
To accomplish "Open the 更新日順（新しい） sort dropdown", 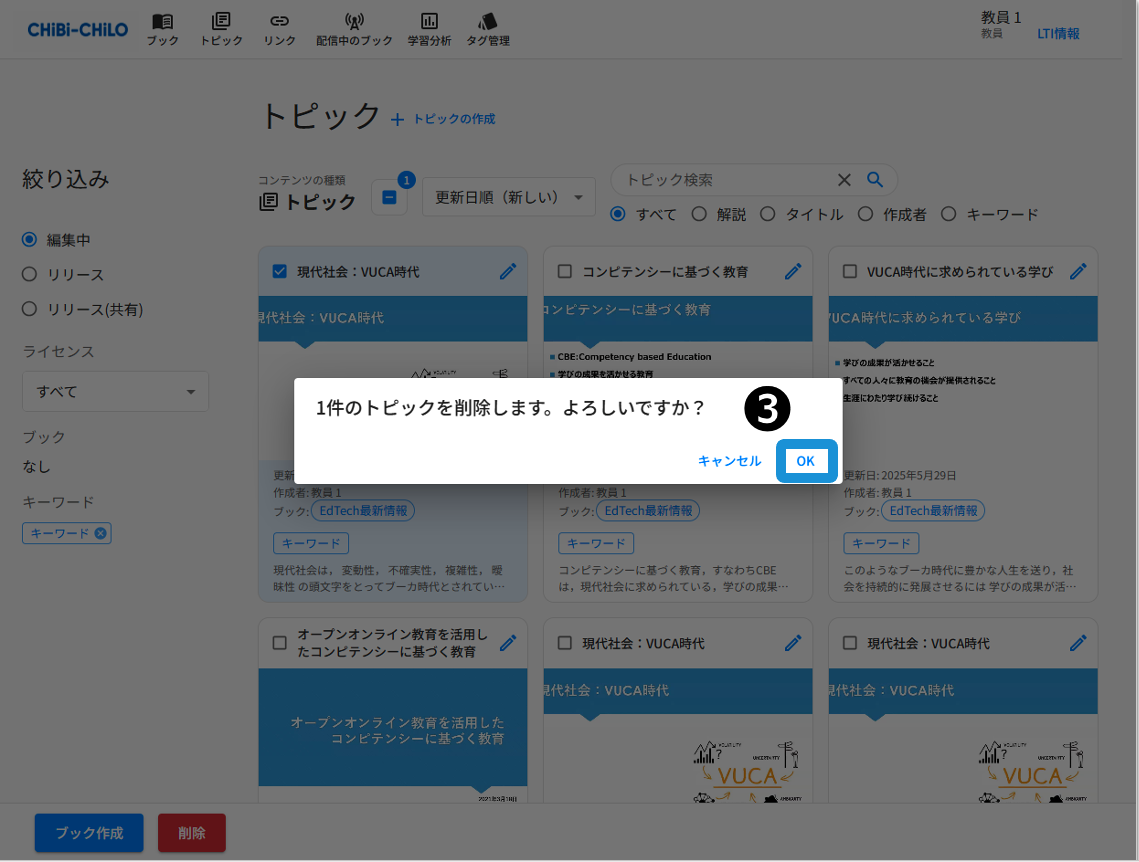I will pos(508,197).
